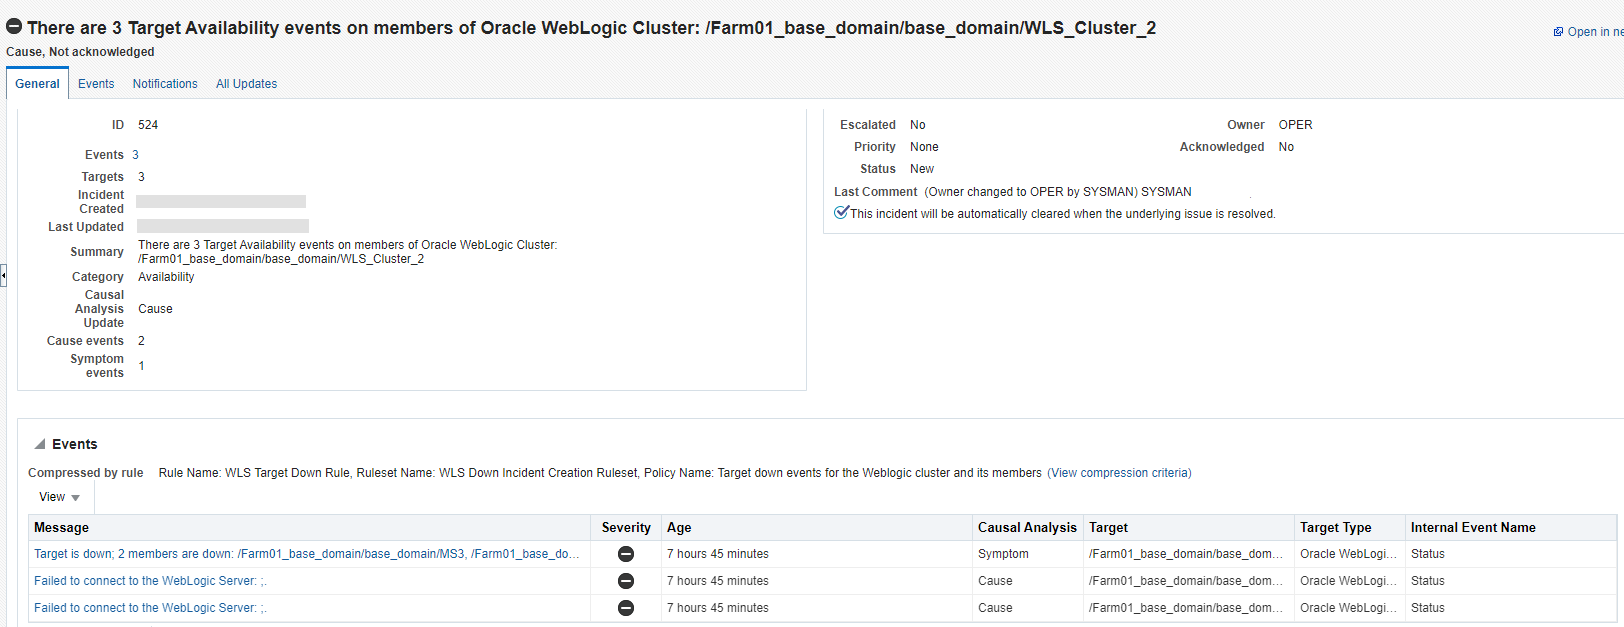Click the Symptom events count link
Screen dimensions: 1624x627
click(141, 366)
